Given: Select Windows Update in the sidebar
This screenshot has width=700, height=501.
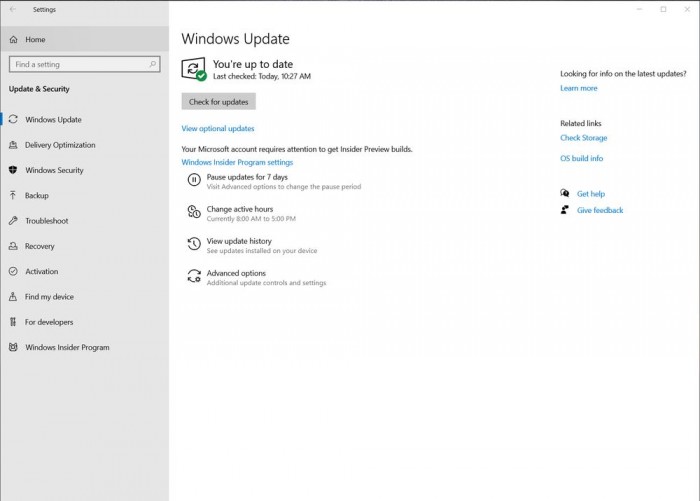Looking at the screenshot, I should tap(84, 119).
